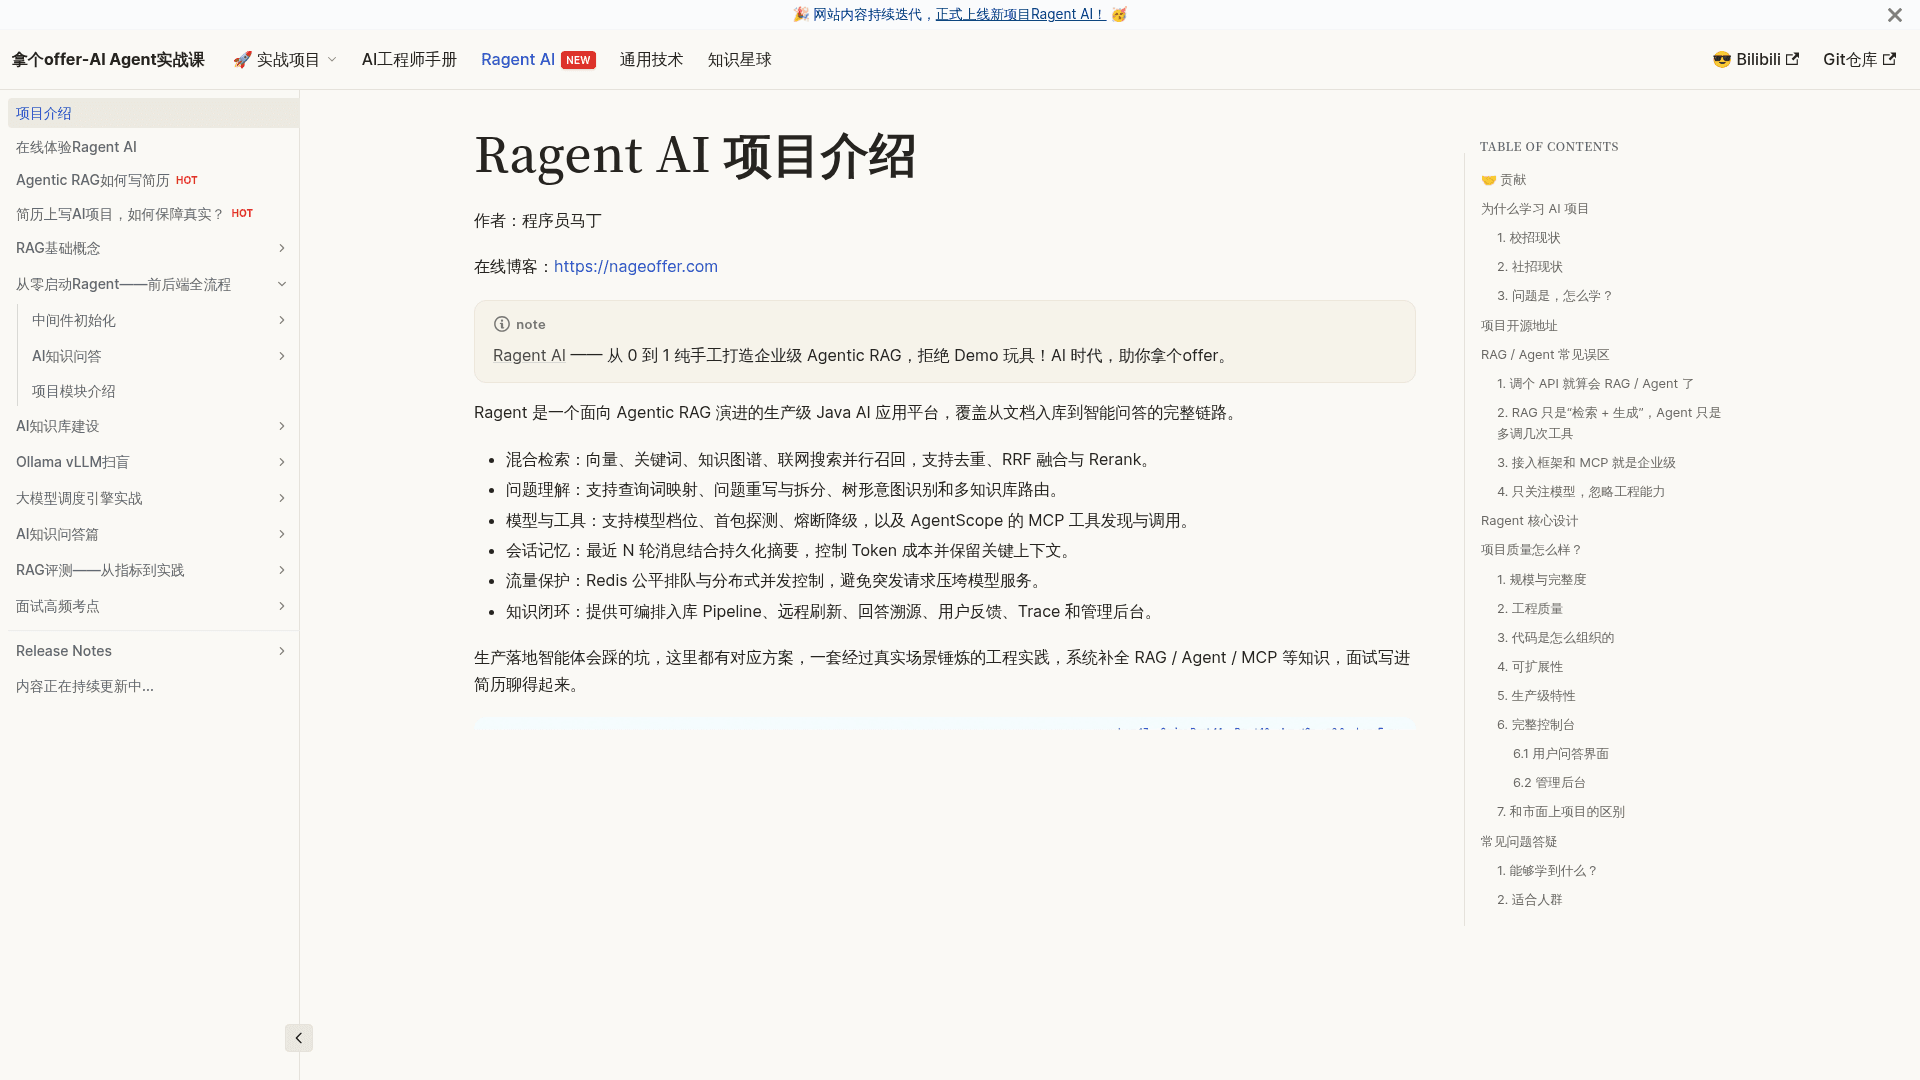Open 项目模块介绍 sidebar item
The height and width of the screenshot is (1080, 1920).
(160, 392)
